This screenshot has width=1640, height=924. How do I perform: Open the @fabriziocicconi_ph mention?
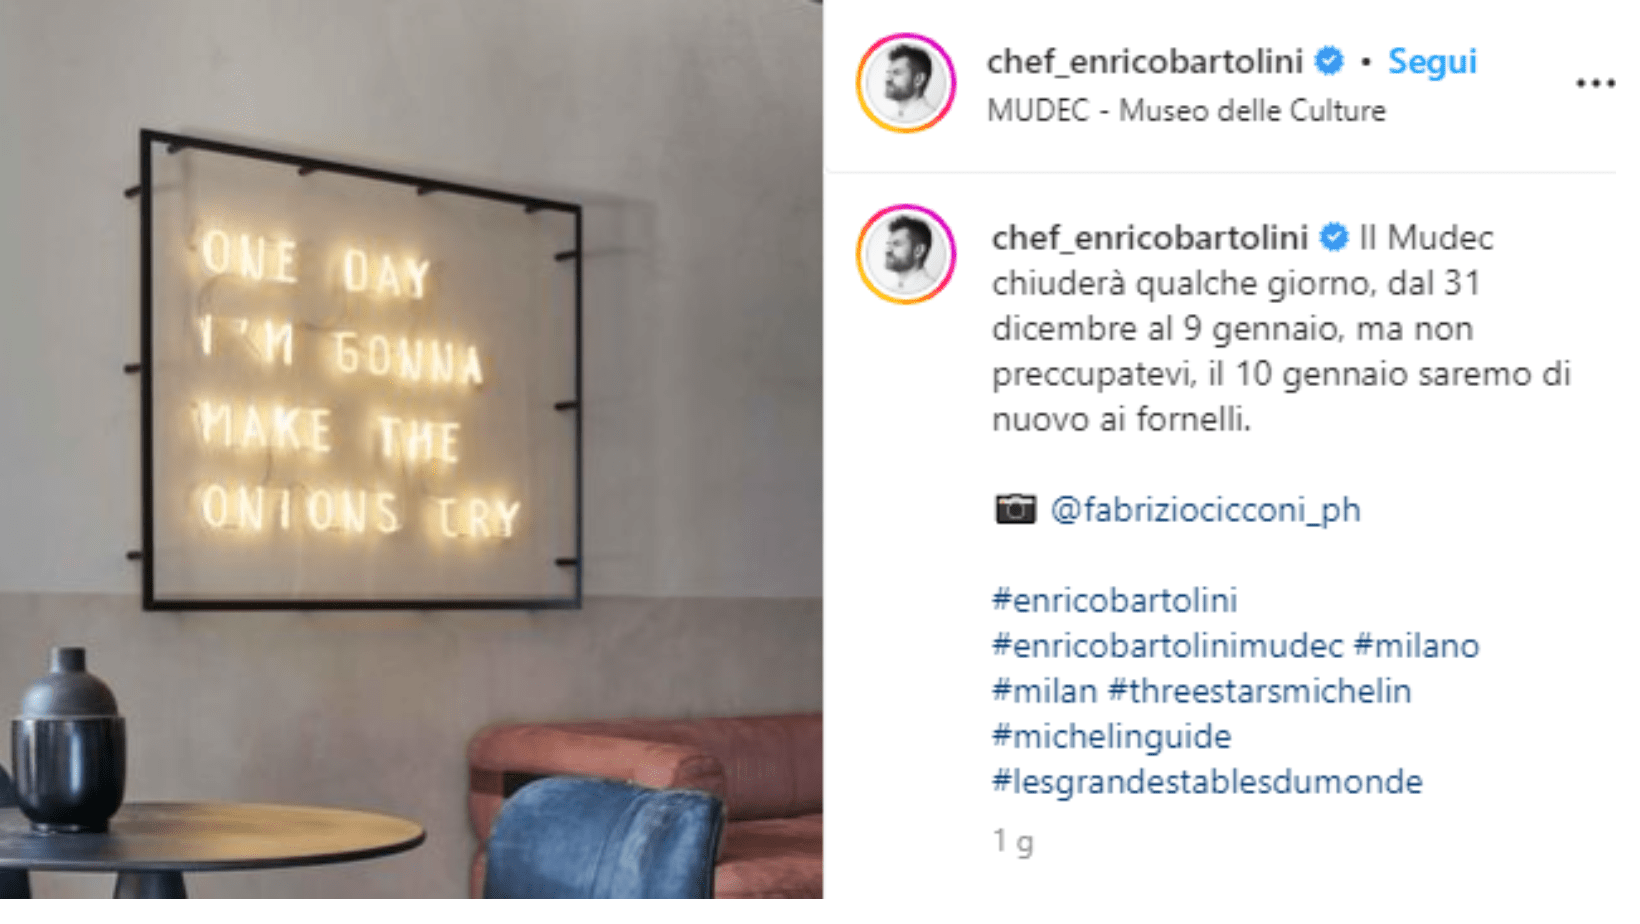[1206, 510]
